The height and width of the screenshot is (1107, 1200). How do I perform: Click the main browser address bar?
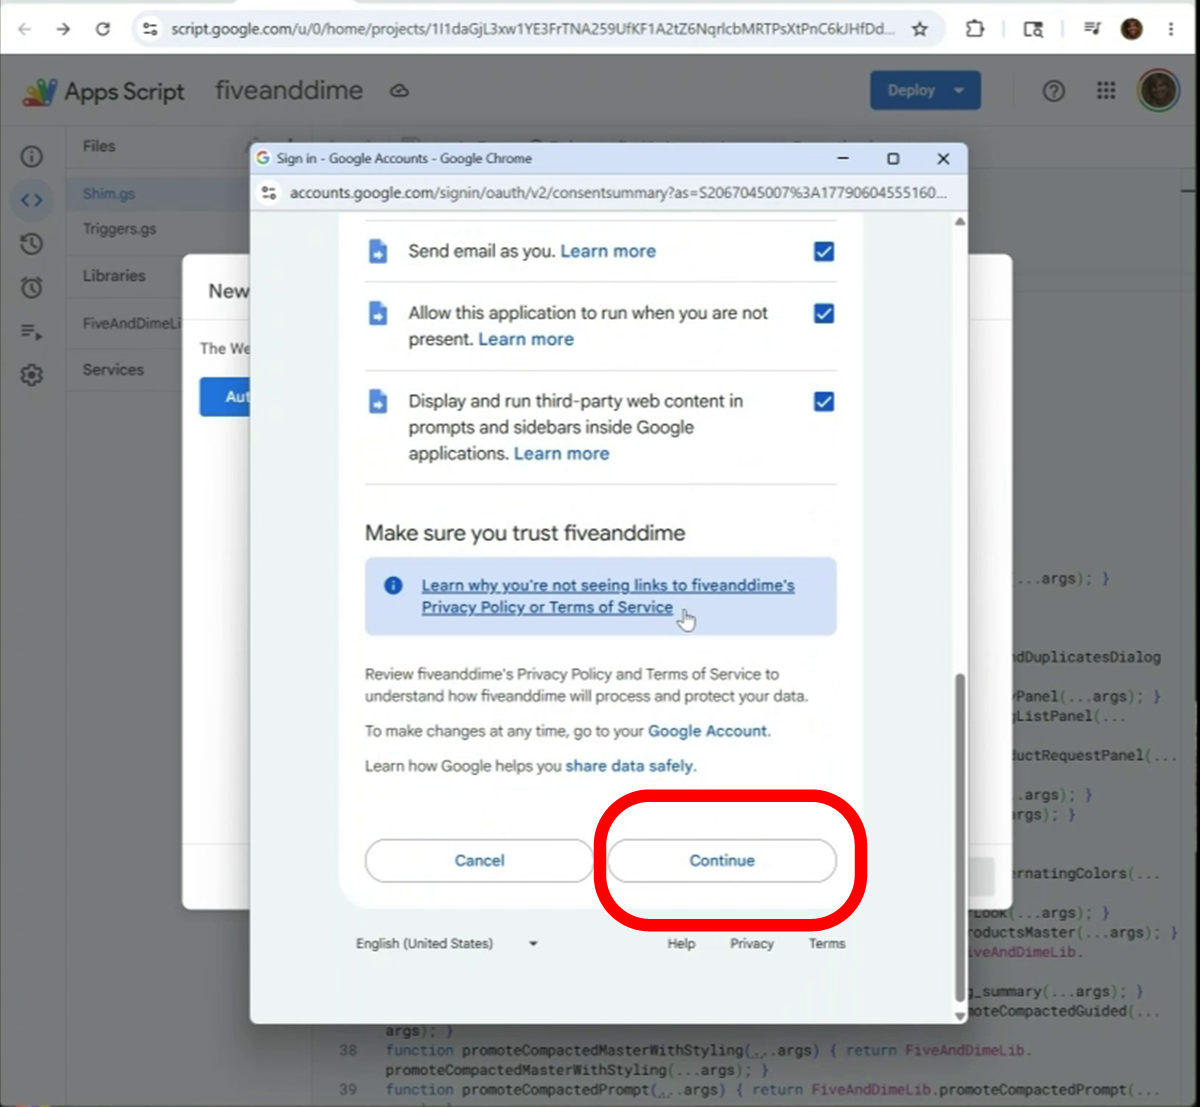tap(532, 29)
